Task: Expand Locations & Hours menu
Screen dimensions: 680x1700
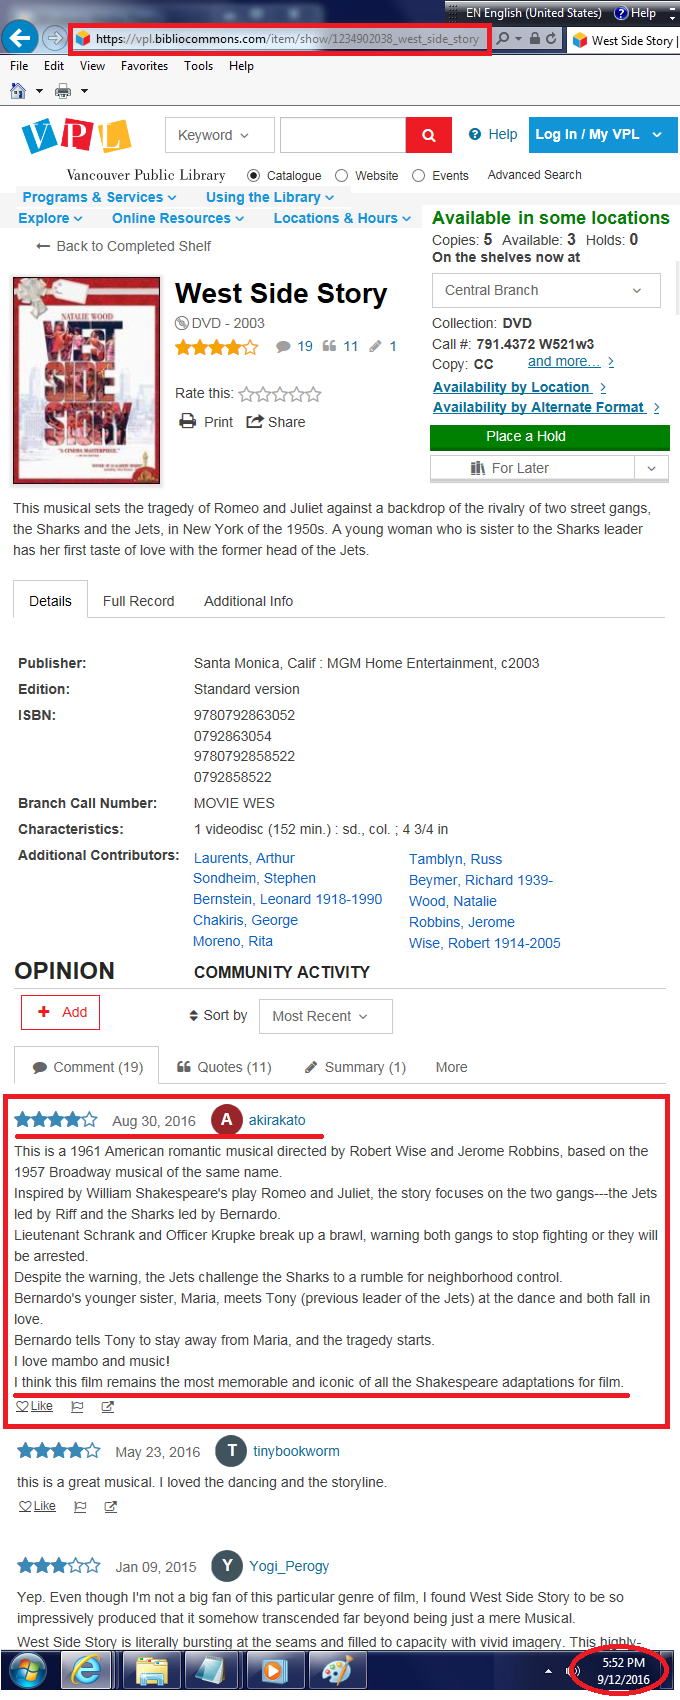Action: (342, 218)
